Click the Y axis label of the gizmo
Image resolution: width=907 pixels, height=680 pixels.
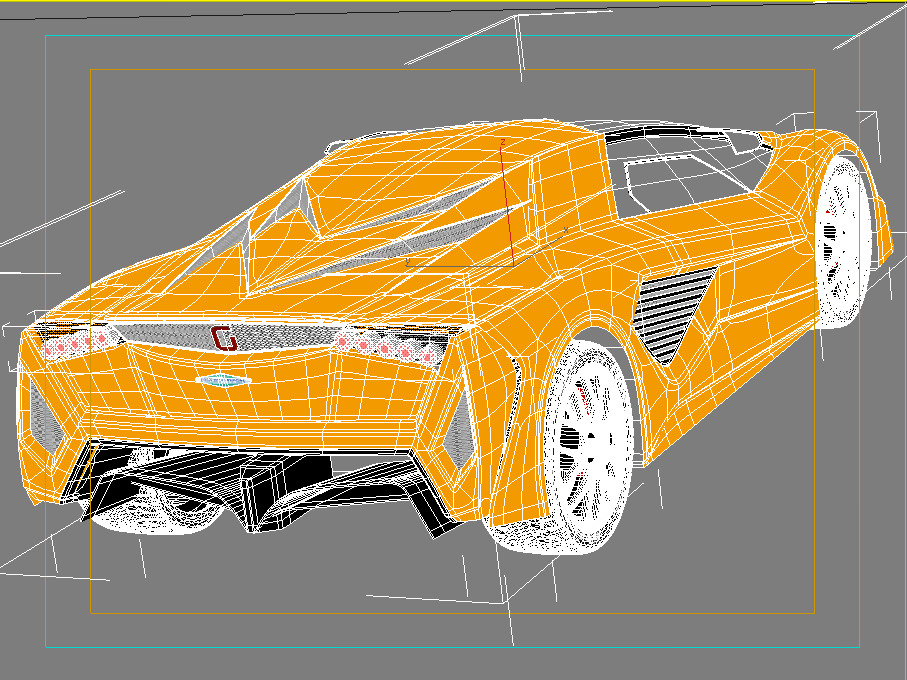(408, 262)
